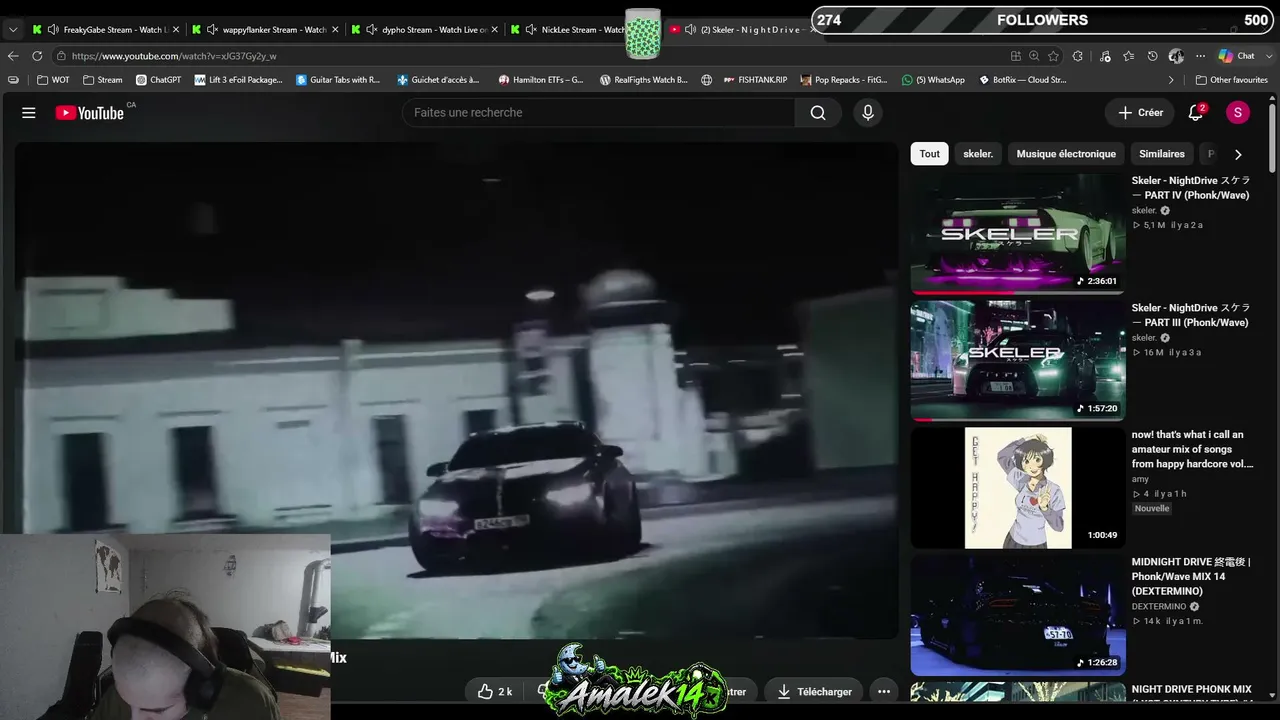
Task: Show more bookmarks with the overflow chevron
Action: (1171, 80)
